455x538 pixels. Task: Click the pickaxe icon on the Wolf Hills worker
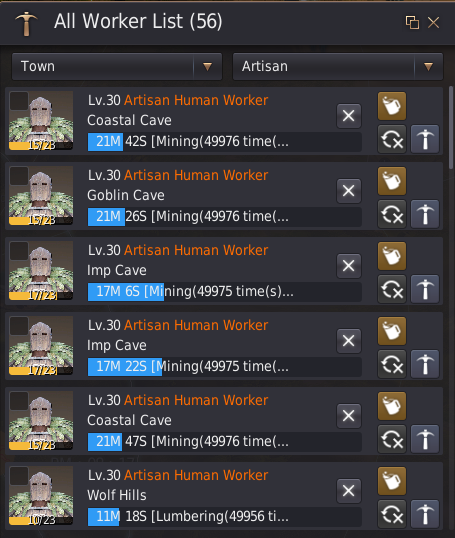(425, 514)
